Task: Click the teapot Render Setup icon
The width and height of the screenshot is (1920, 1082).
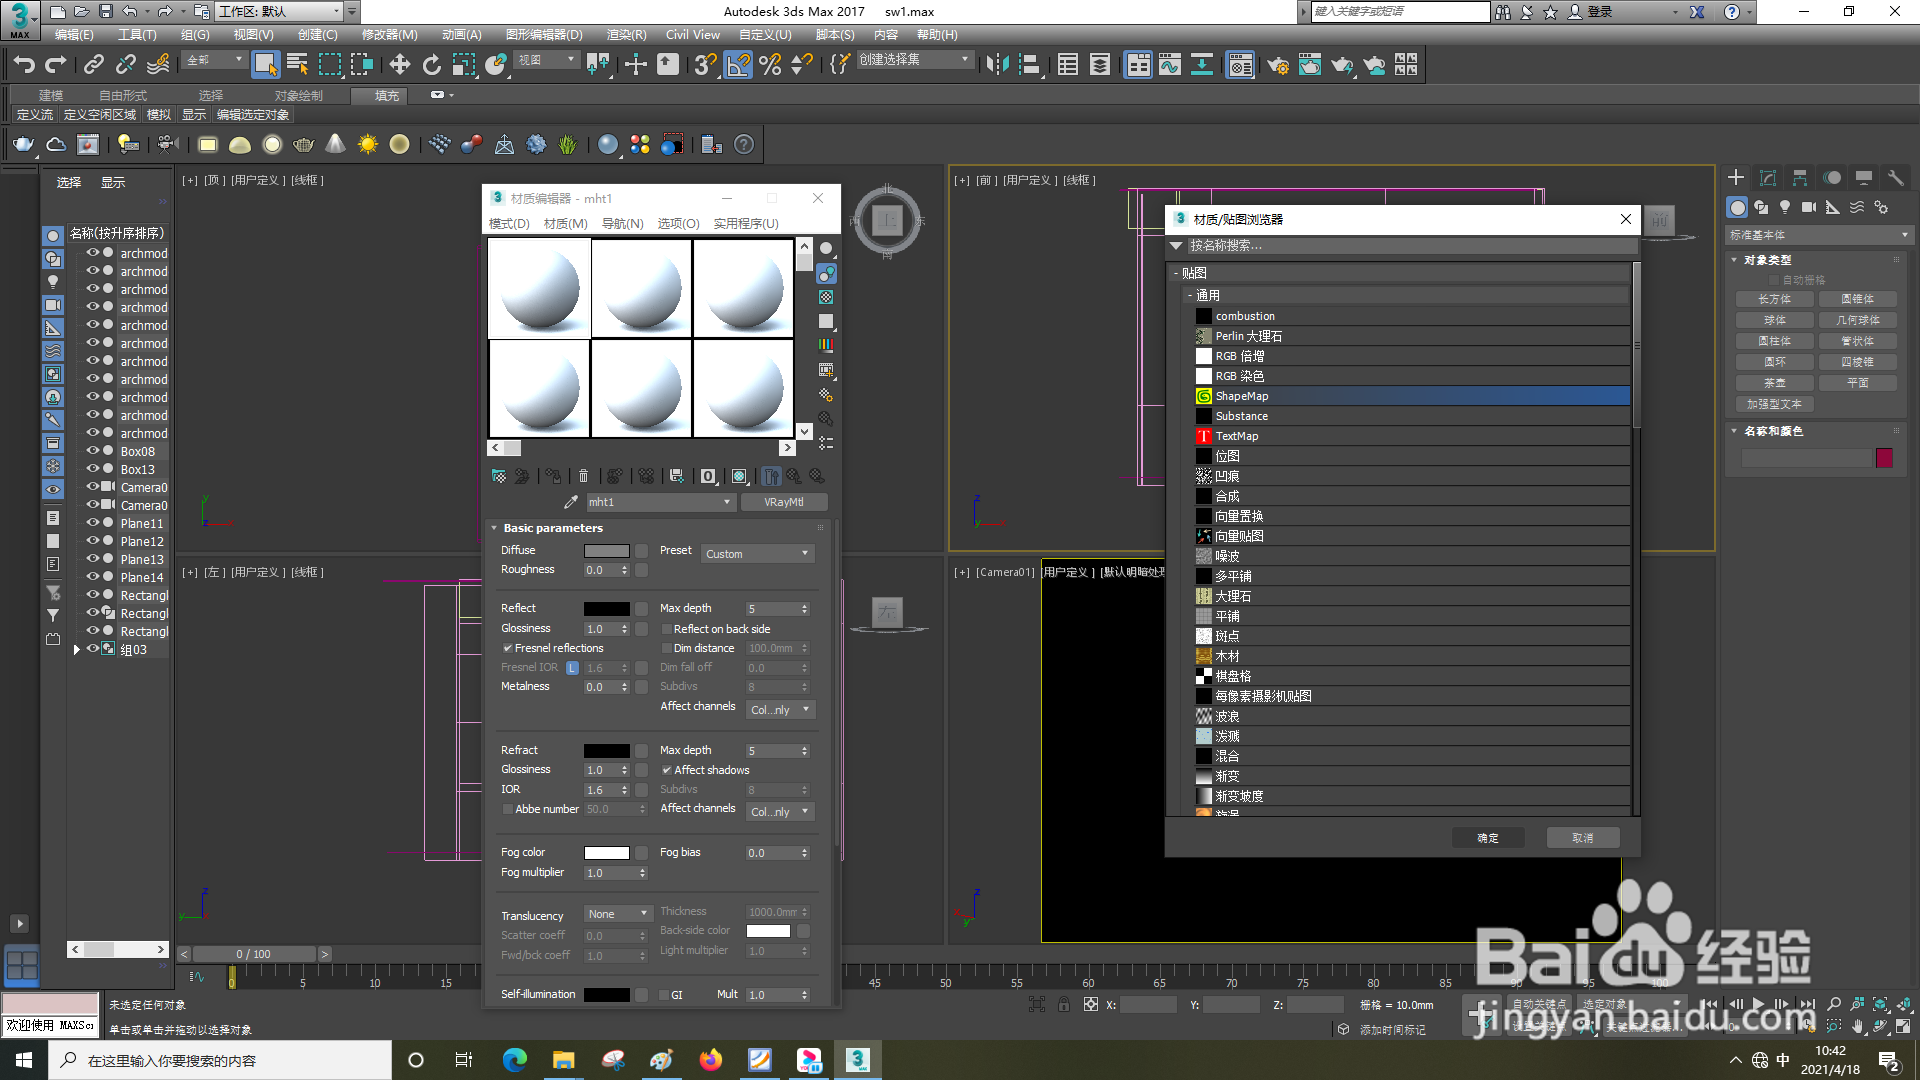Action: (x=1277, y=65)
